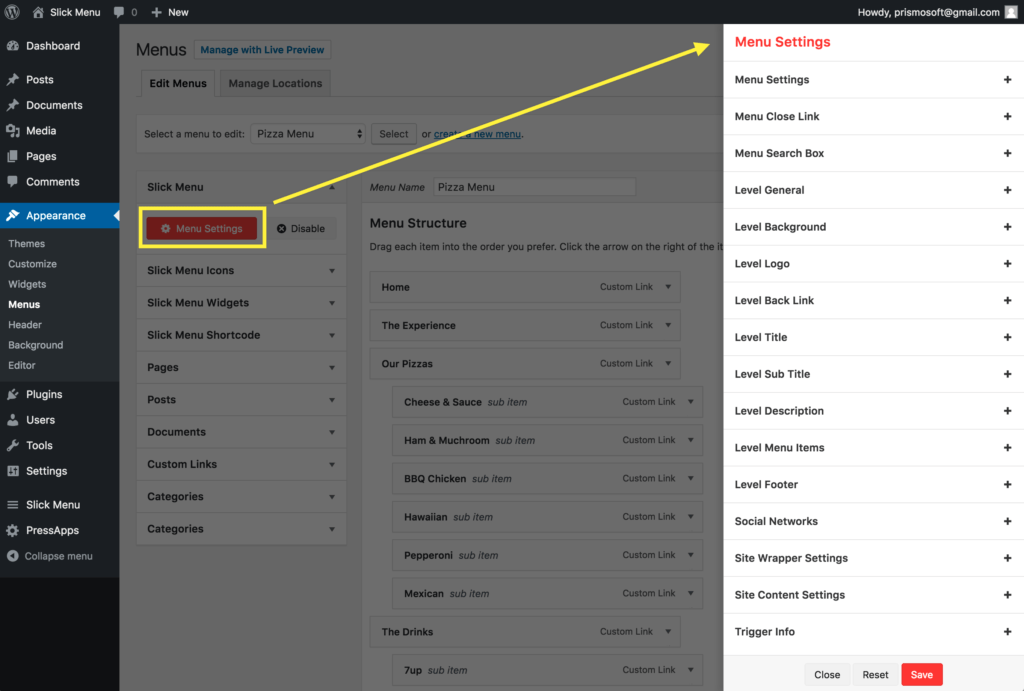Click the gear icon on Menu Settings button
1024x691 pixels.
pos(167,228)
